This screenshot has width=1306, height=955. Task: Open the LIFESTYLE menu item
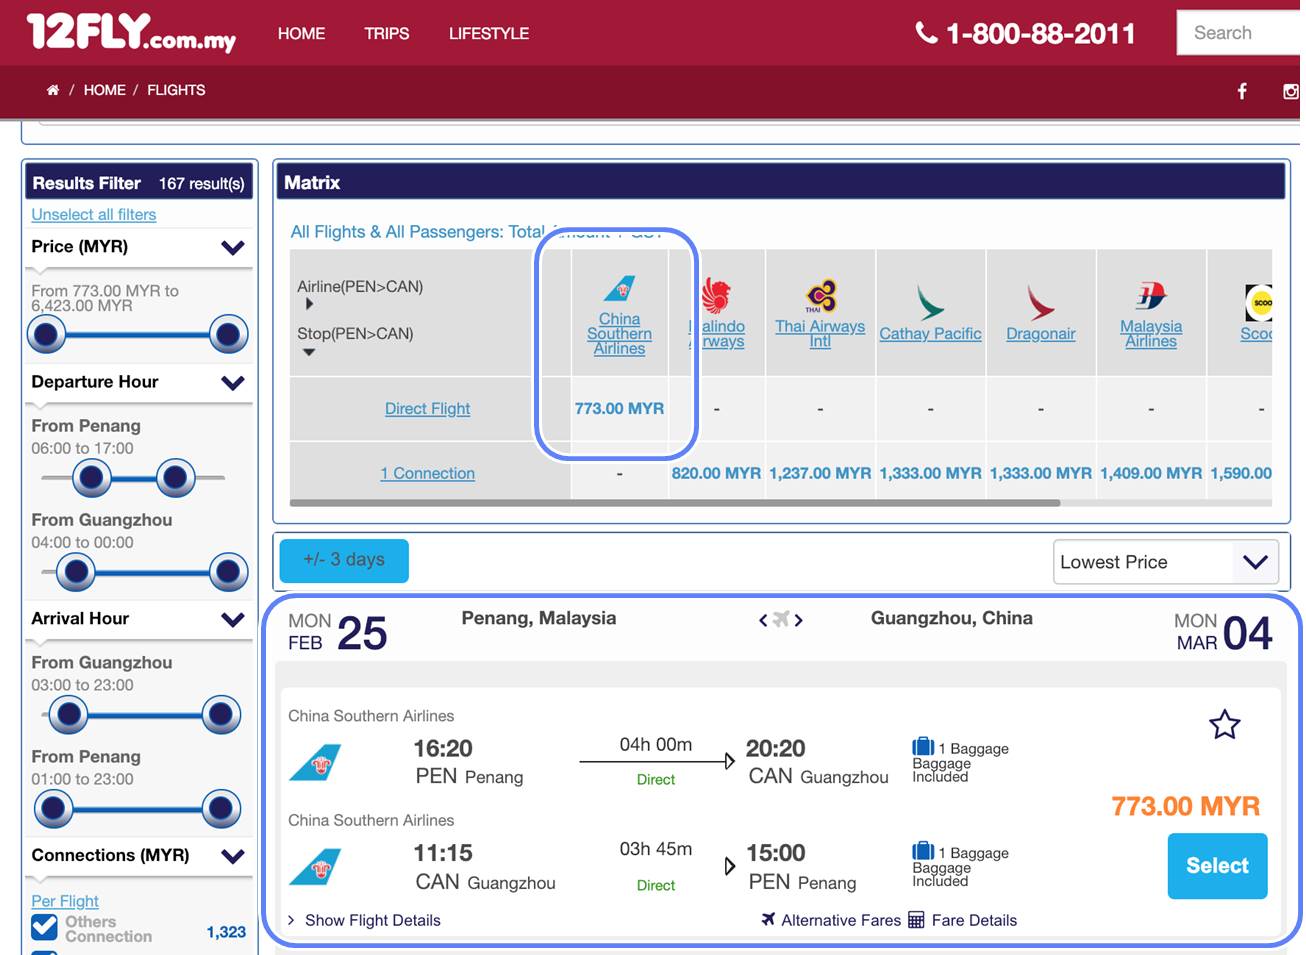(x=489, y=33)
